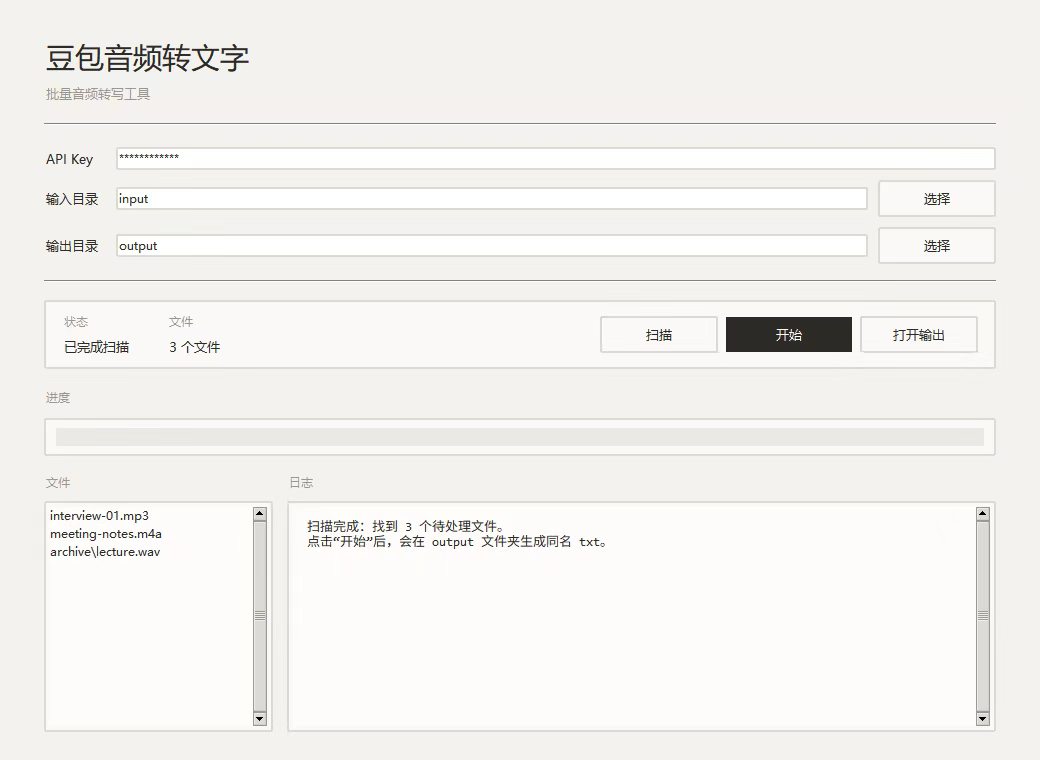Click the log line 扫描完成：找到 3 个待处理文件

[405, 526]
